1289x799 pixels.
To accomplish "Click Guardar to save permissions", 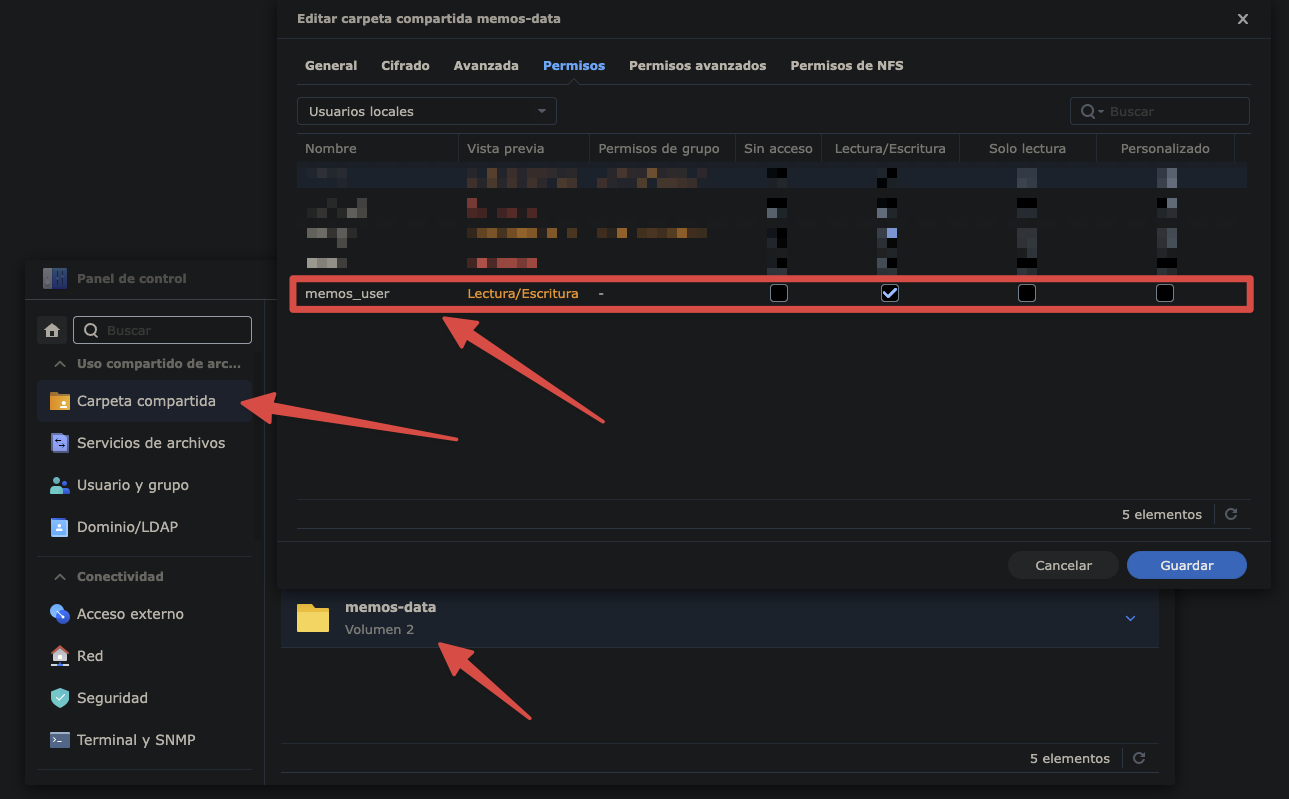I will click(x=1186, y=564).
